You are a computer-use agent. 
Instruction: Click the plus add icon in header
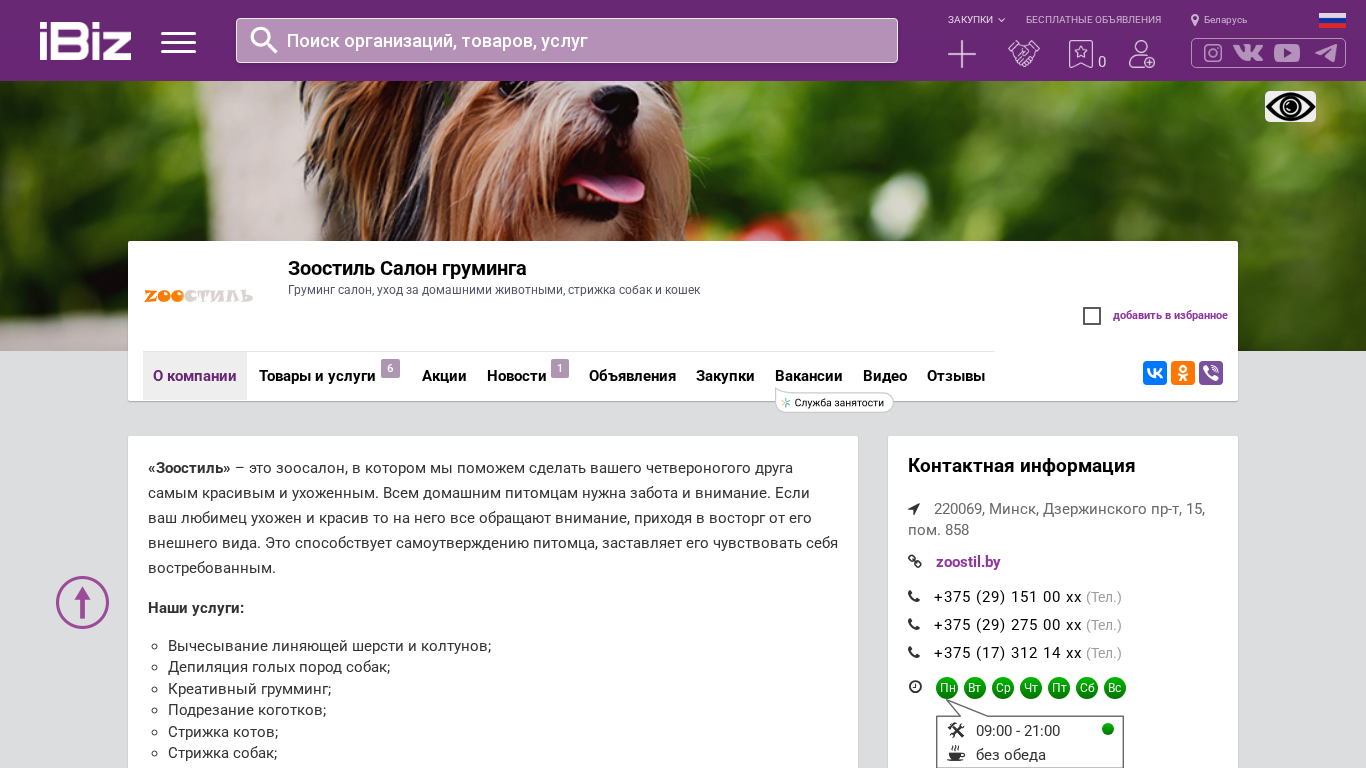click(x=961, y=54)
